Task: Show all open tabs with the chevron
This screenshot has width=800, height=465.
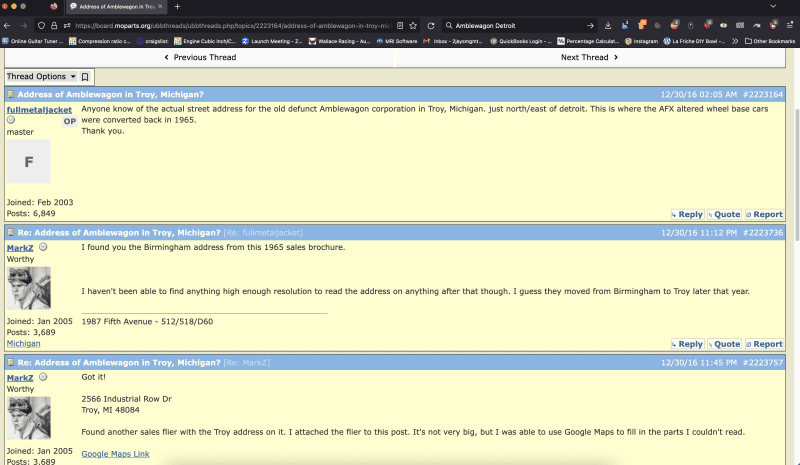Action: coord(773,7)
